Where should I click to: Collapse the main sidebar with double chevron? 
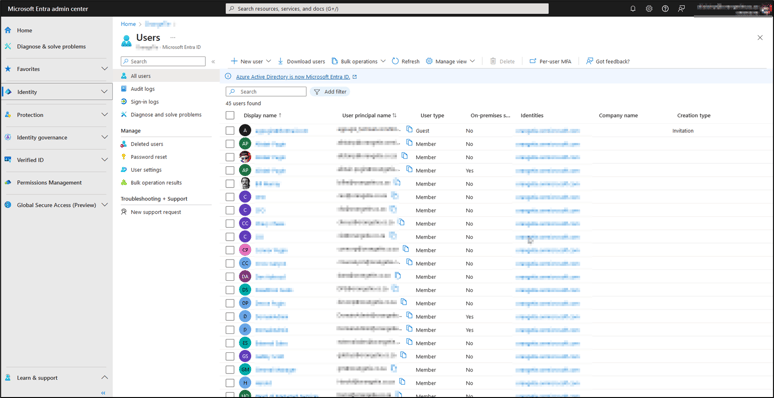103,393
